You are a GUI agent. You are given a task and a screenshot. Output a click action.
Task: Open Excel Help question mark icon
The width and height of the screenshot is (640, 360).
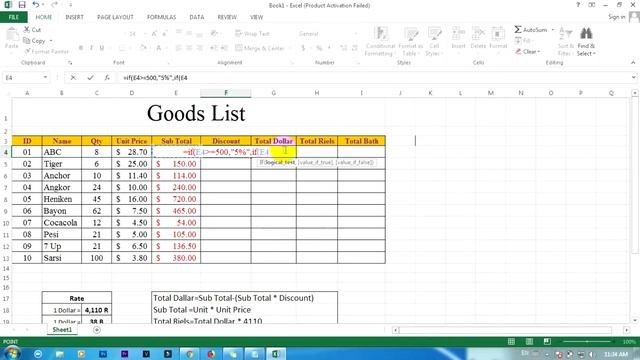[578, 5]
